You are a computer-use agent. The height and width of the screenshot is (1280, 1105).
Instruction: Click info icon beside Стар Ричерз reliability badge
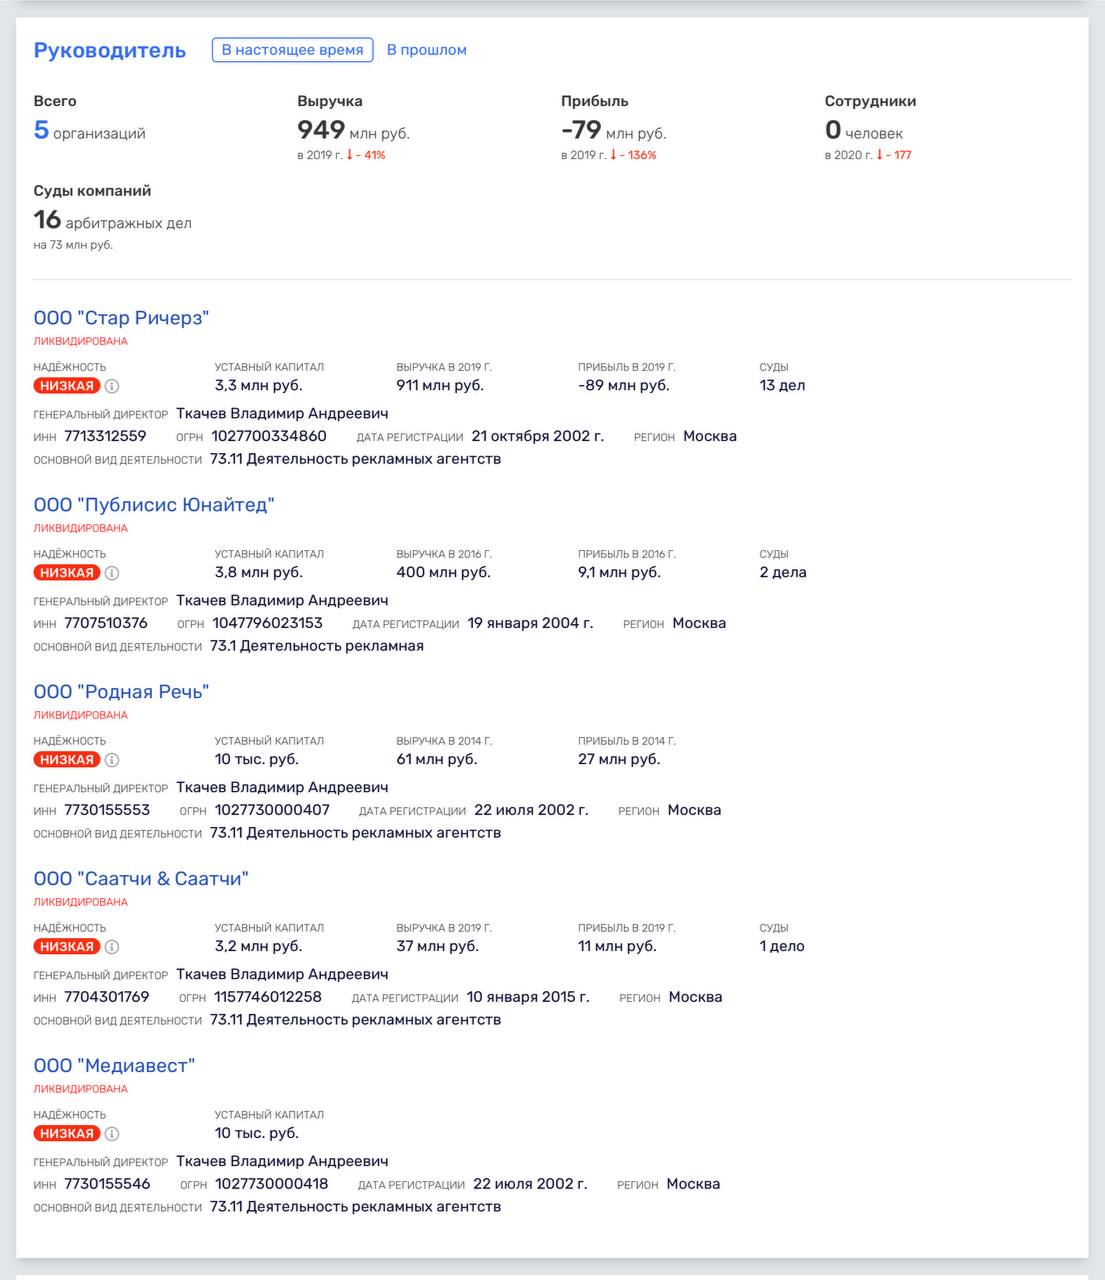click(x=112, y=386)
